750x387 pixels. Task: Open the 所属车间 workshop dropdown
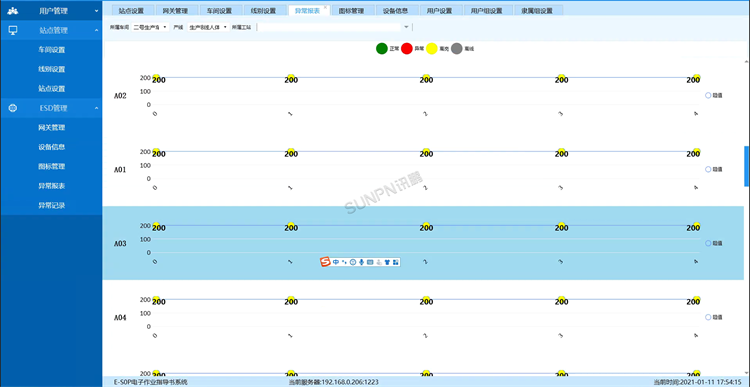[150, 27]
